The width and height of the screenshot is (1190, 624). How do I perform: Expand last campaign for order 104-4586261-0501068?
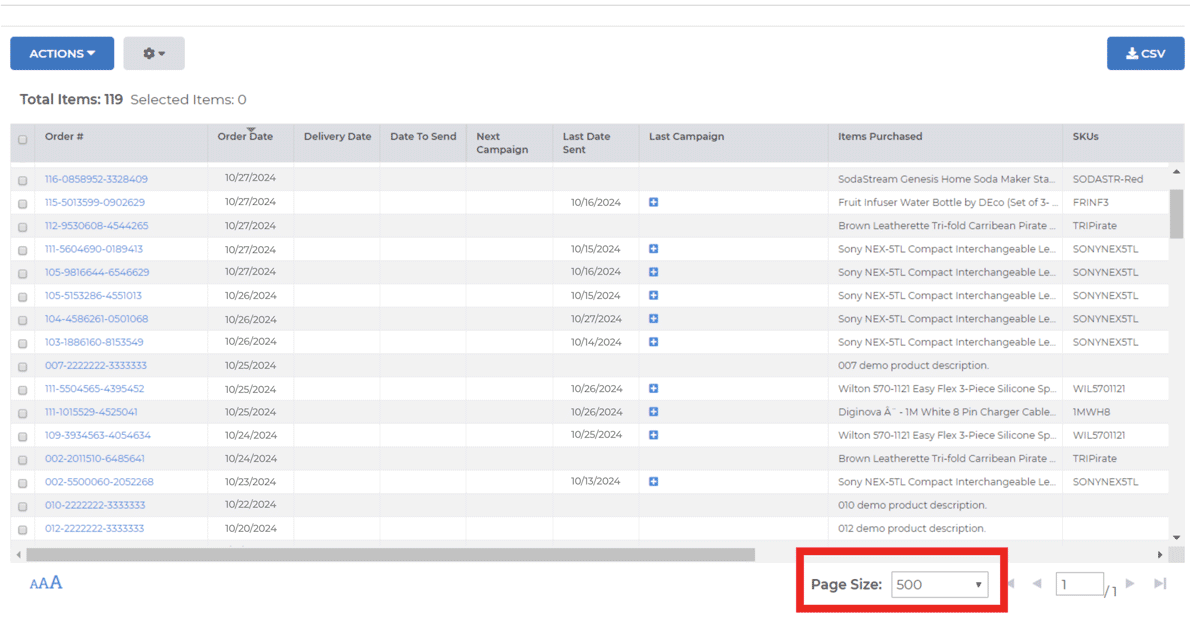653,319
